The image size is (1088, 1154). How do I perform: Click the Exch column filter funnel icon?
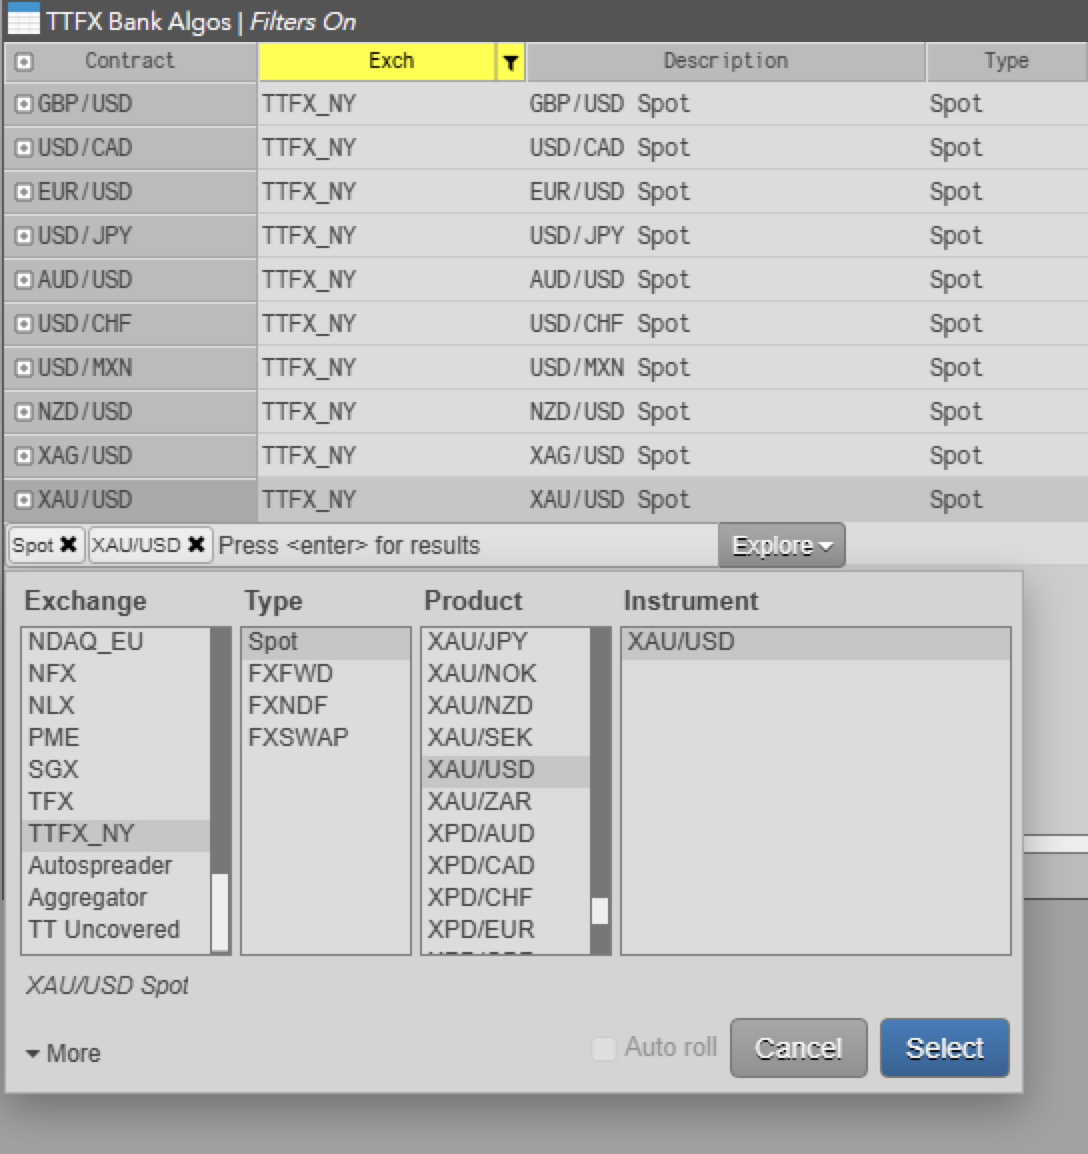(510, 62)
